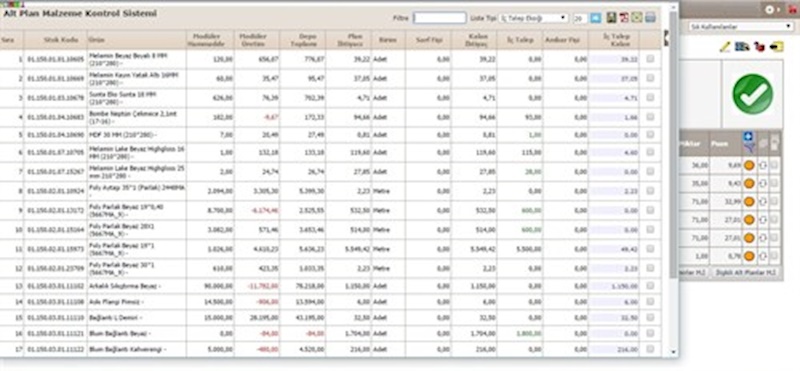Tick the checkbox for row 5 MDF 30 MM

tap(650, 135)
